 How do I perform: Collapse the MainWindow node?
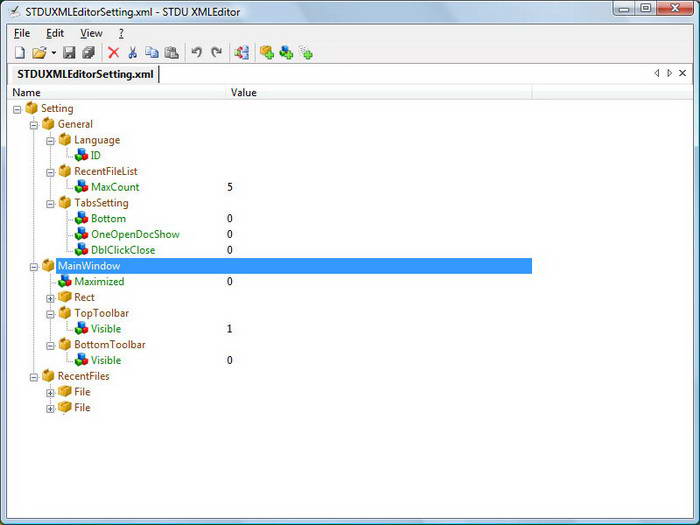coord(34,267)
